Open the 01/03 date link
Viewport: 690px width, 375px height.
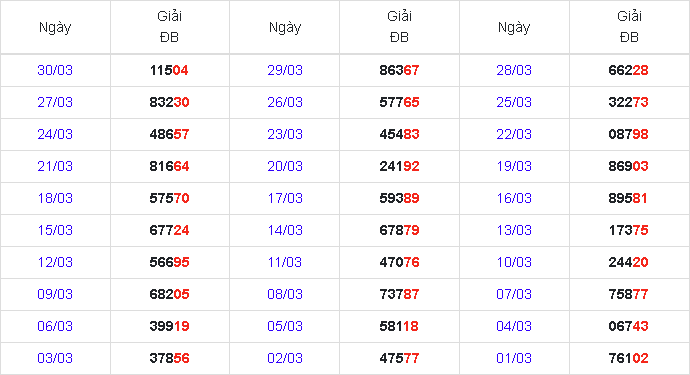tap(514, 358)
